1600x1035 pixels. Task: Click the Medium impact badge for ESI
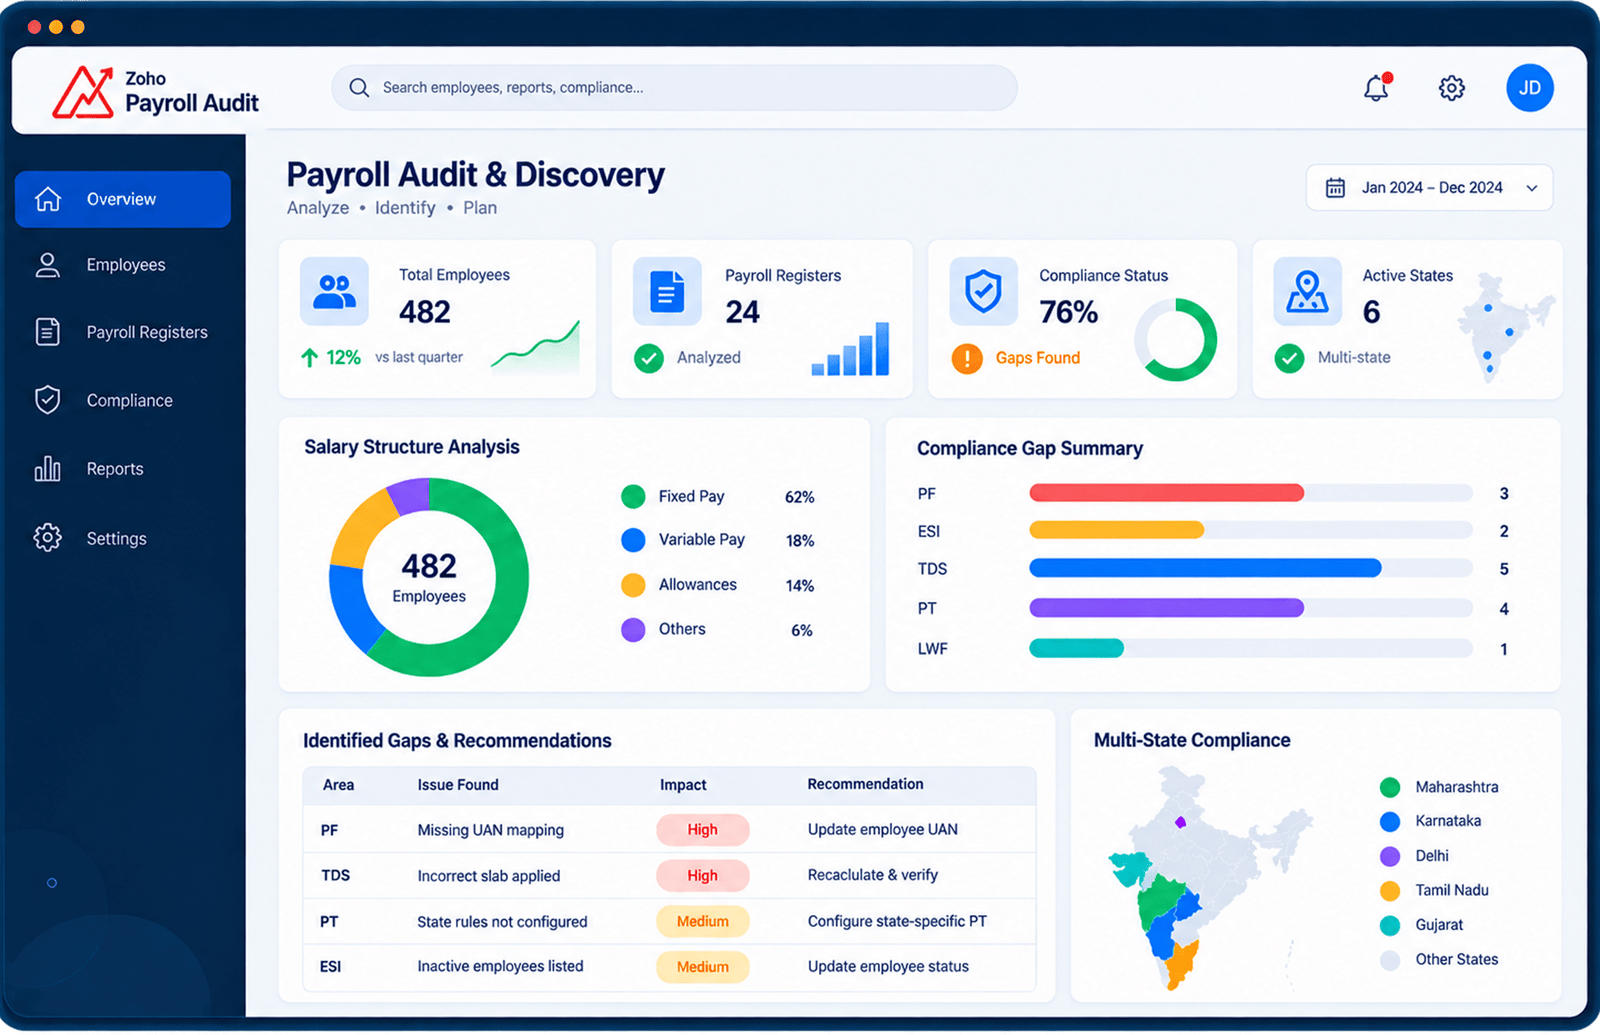(702, 967)
